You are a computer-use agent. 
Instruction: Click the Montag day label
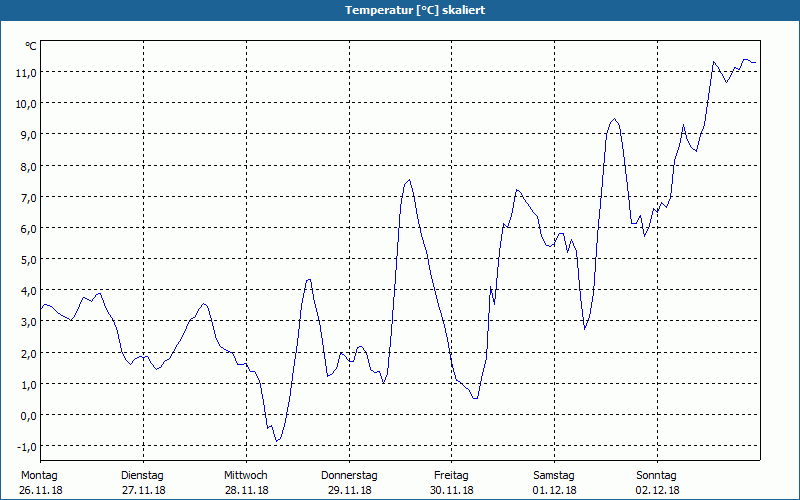(x=39, y=476)
